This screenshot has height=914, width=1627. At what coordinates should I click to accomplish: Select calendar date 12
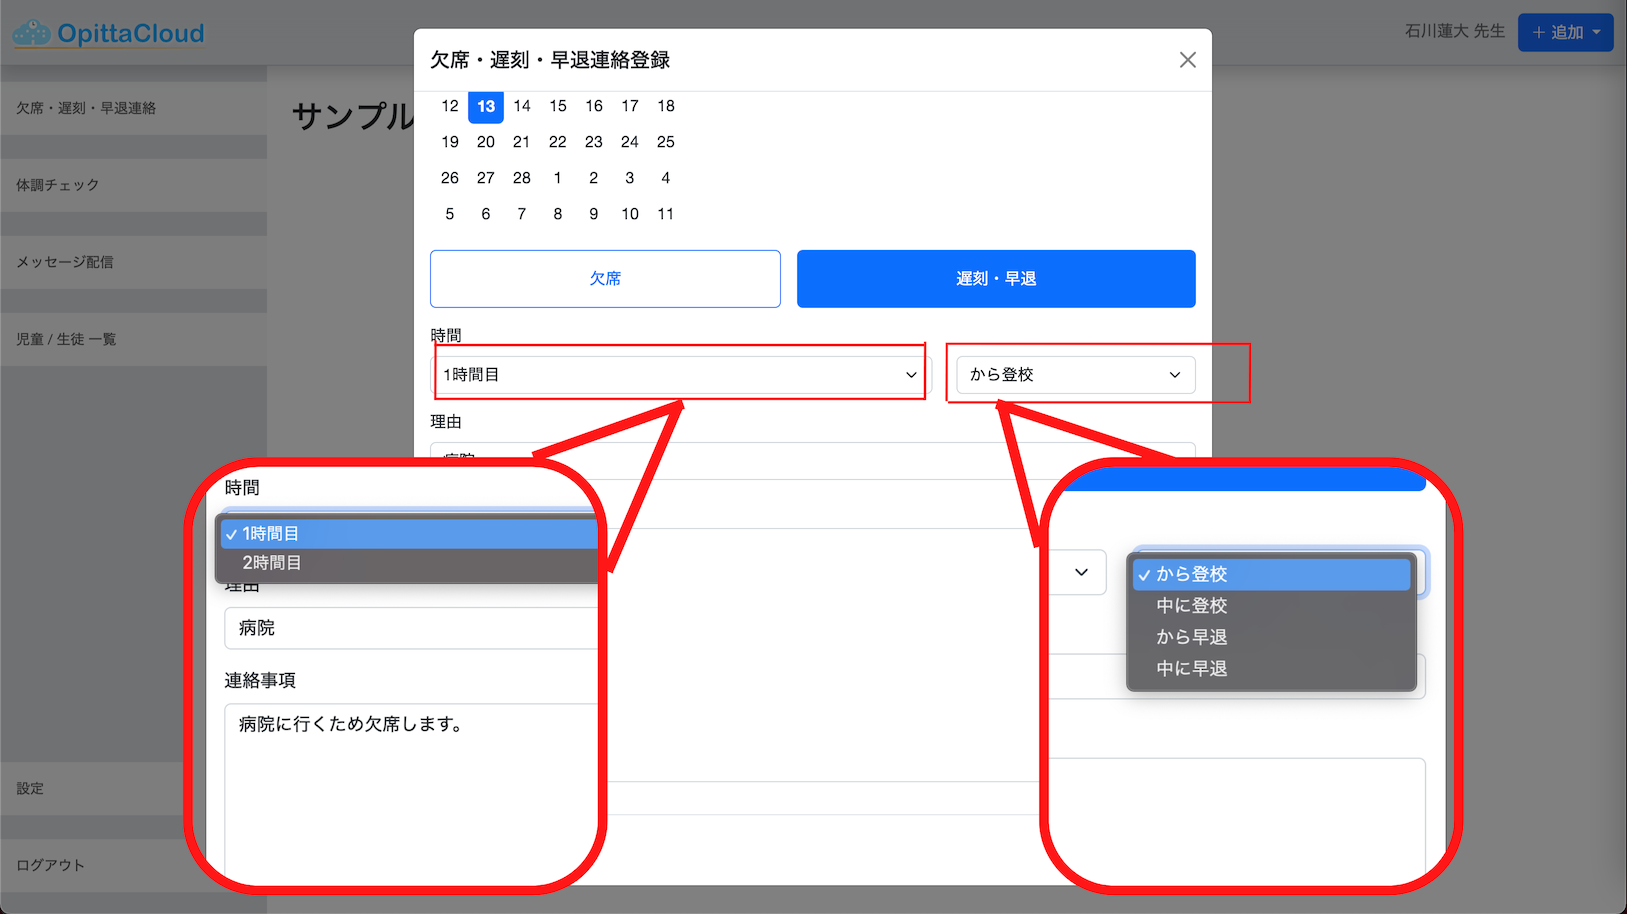(x=450, y=106)
